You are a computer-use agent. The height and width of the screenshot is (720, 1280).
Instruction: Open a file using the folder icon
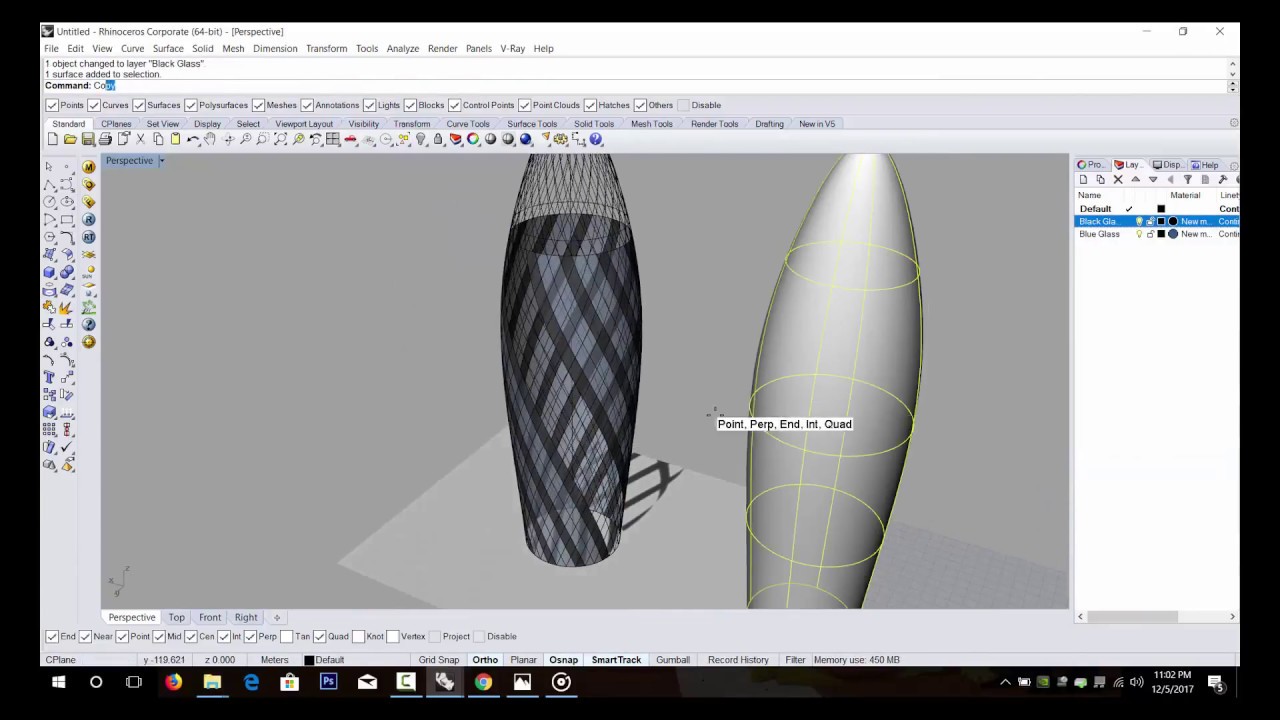pyautogui.click(x=71, y=140)
